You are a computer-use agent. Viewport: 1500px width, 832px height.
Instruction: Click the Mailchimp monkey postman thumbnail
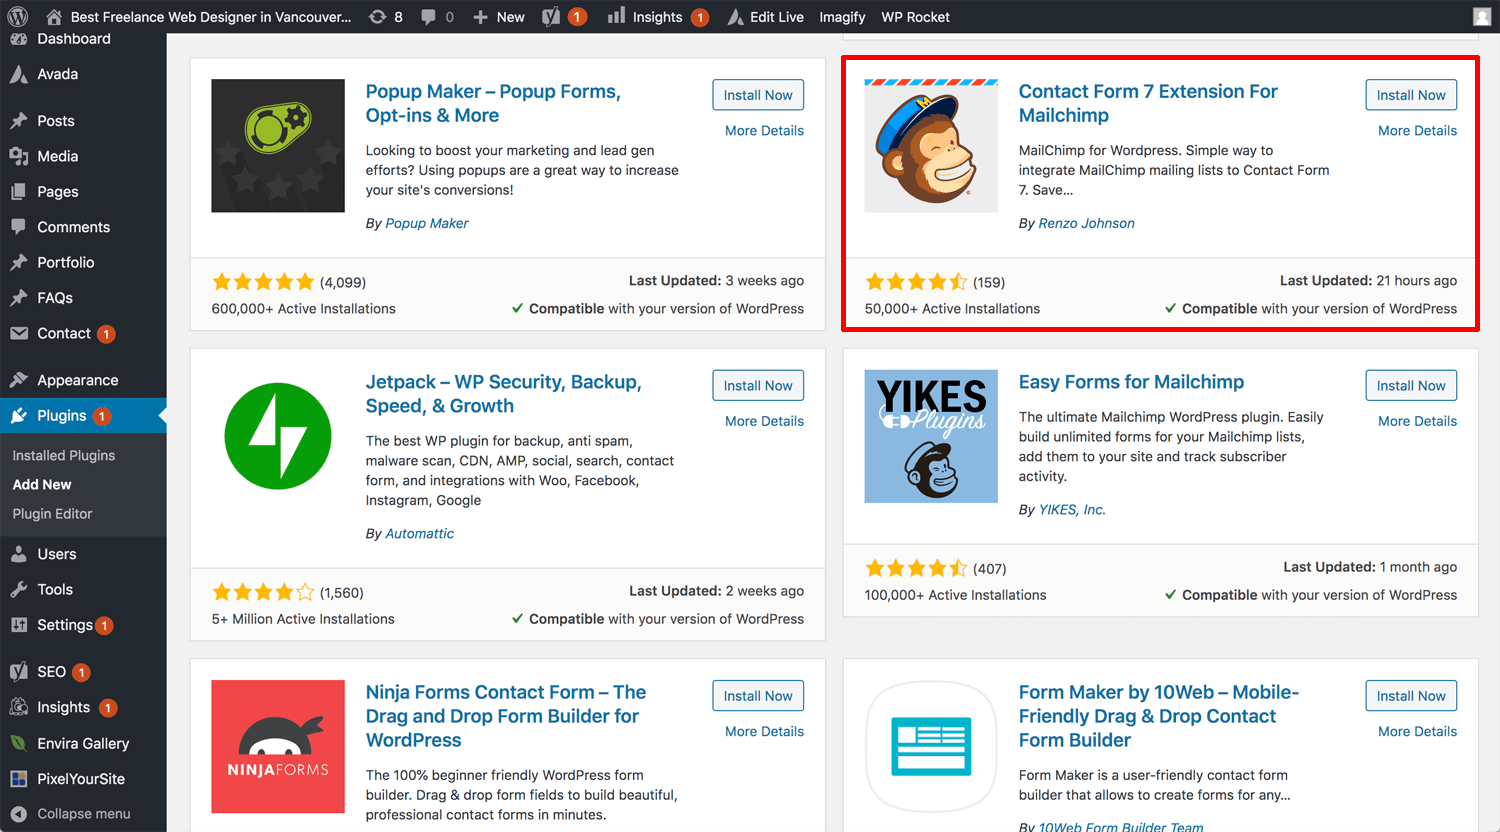931,146
